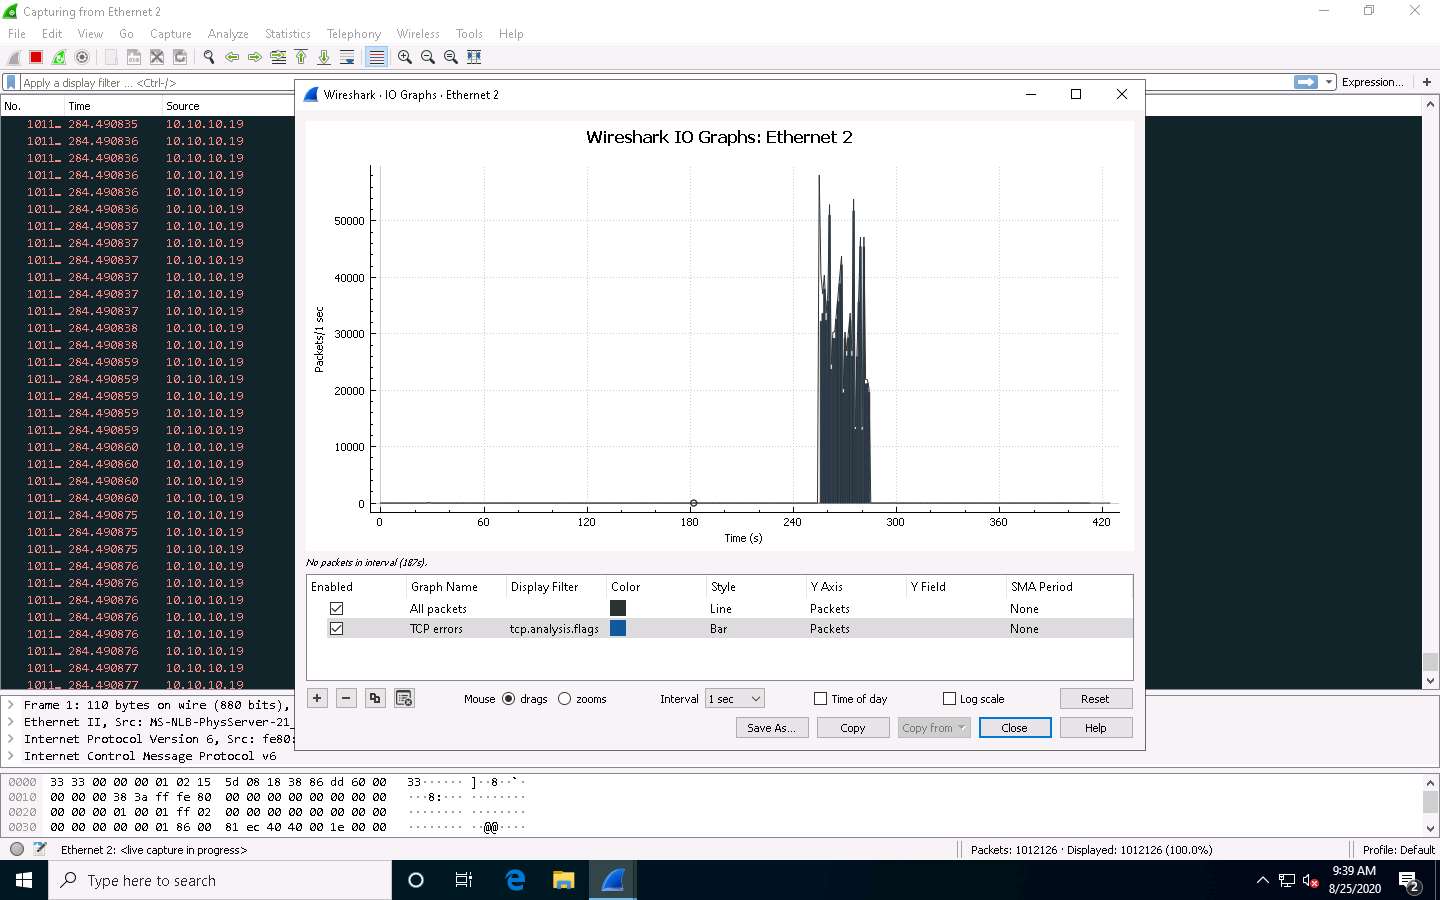1440x900 pixels.
Task: Zoom in main window text
Action: click(404, 57)
